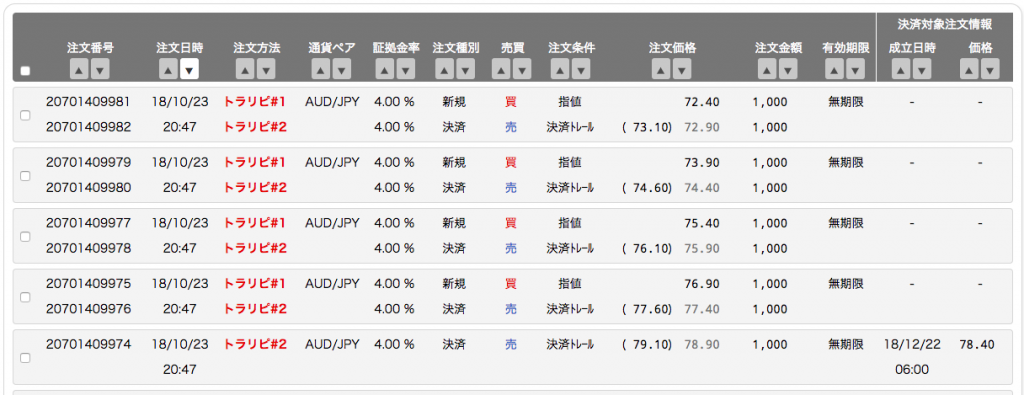Sort 注文番号 column descending

pyautogui.click(x=100, y=69)
